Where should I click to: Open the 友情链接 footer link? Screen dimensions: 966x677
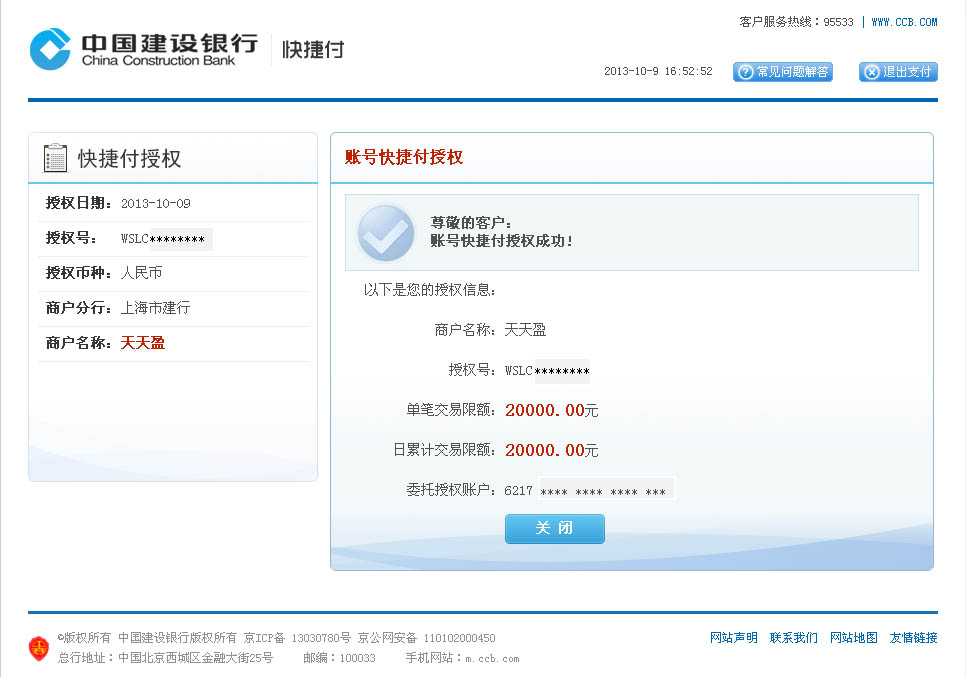coord(913,638)
